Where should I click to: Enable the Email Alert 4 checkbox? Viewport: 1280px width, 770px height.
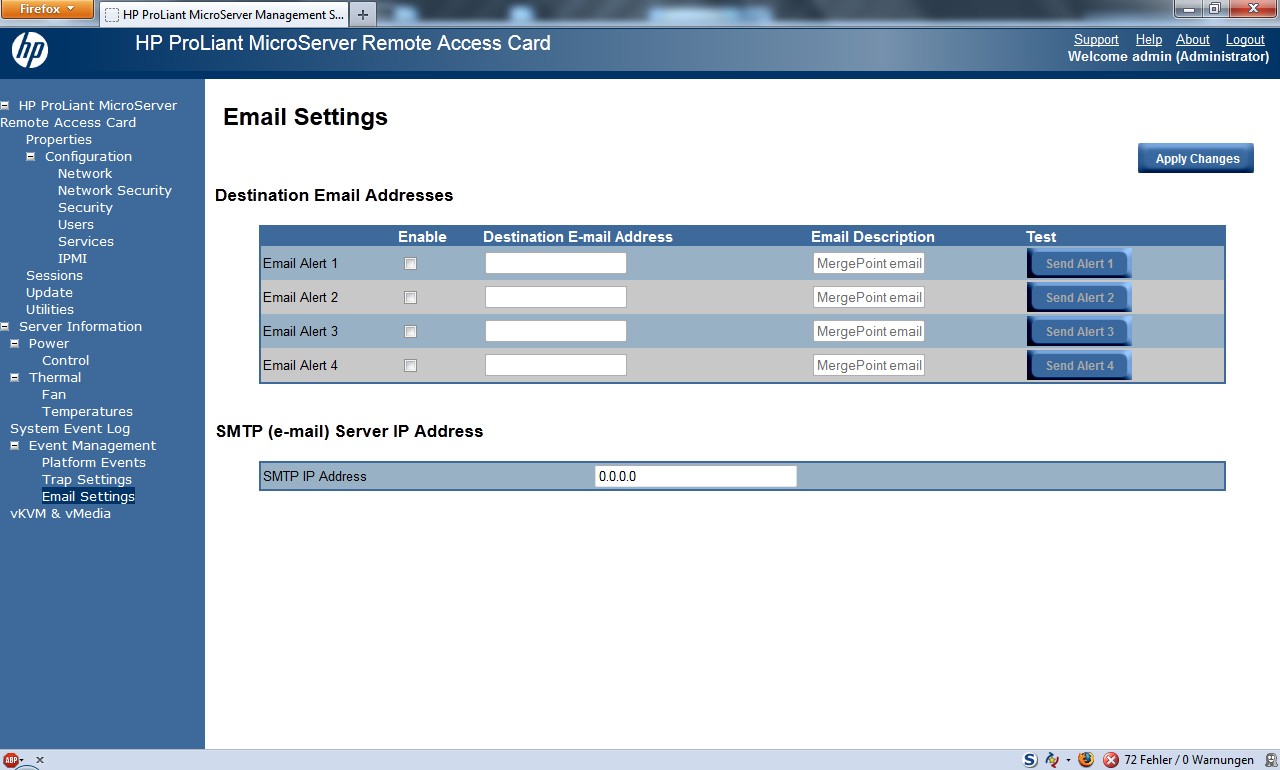[410, 366]
